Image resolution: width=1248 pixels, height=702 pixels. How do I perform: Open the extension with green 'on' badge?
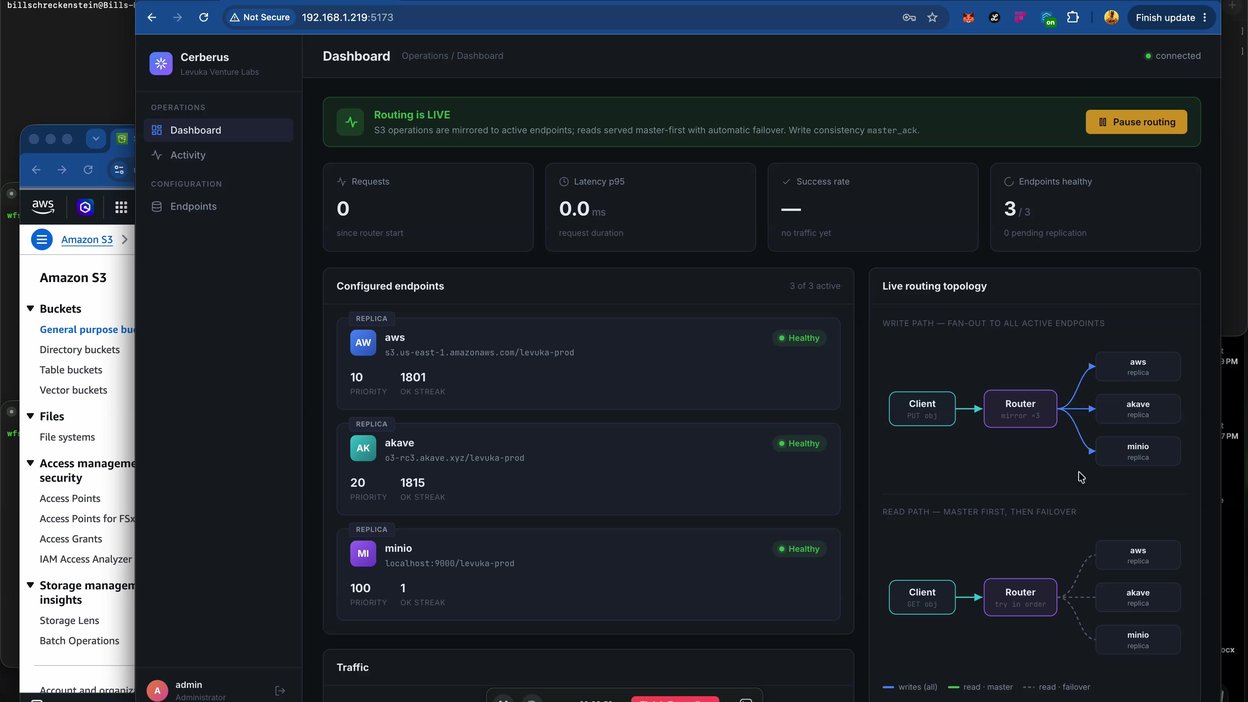click(1047, 18)
